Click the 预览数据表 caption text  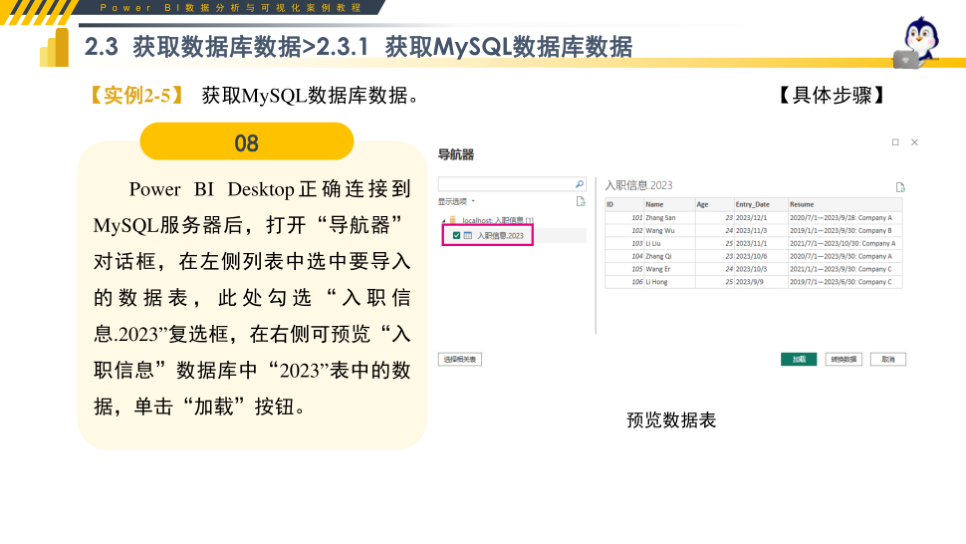pyautogui.click(x=671, y=421)
